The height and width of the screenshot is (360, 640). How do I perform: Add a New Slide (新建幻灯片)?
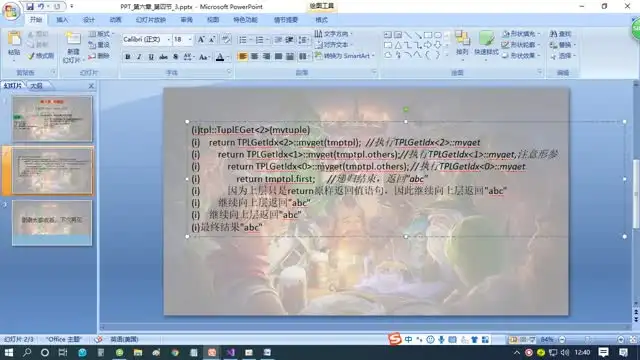73,47
